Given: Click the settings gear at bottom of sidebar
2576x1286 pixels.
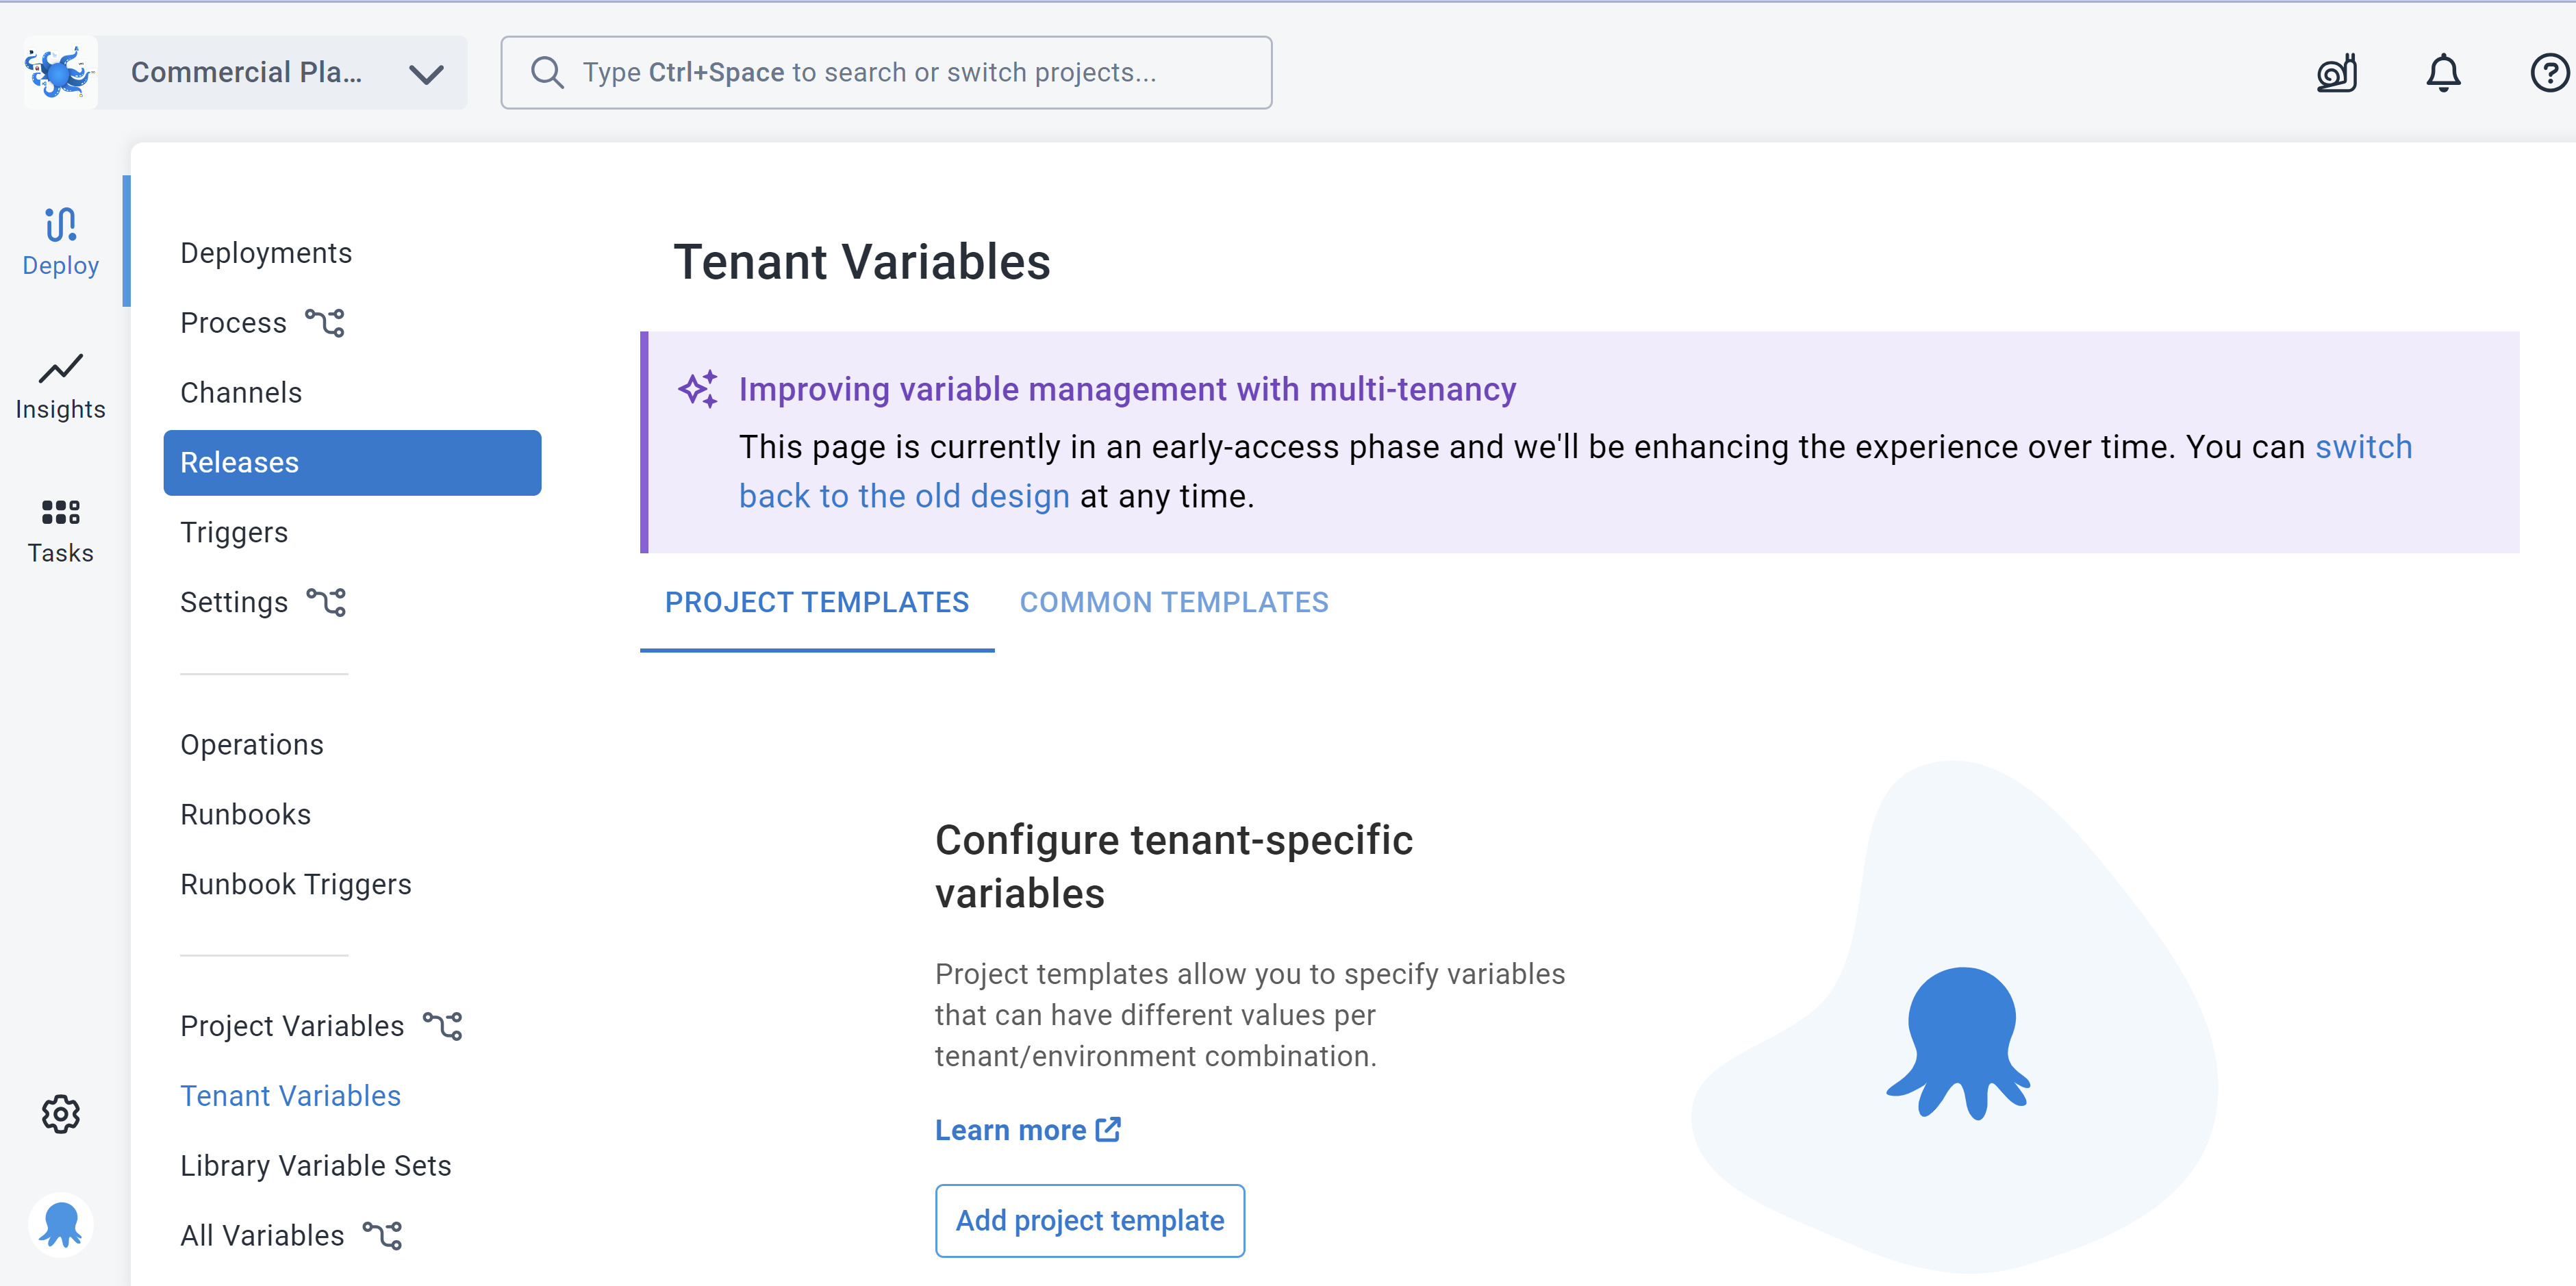Looking at the screenshot, I should 60,1113.
